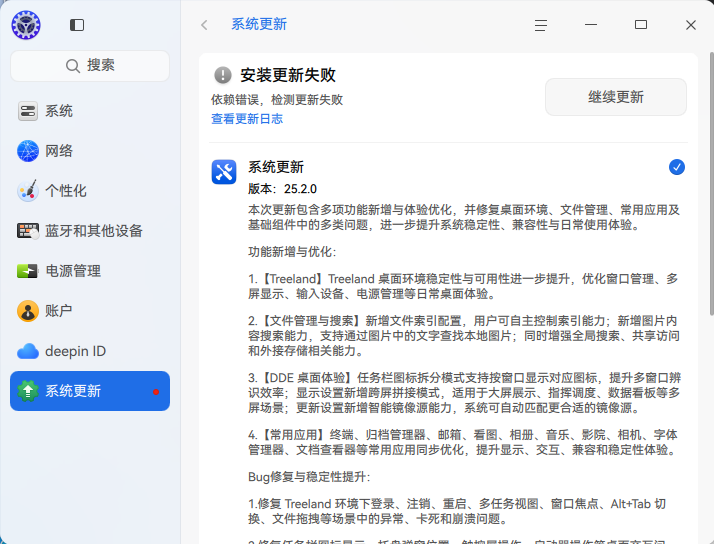This screenshot has width=714, height=544.
Task: Open the hamburger main menu
Action: [541, 25]
